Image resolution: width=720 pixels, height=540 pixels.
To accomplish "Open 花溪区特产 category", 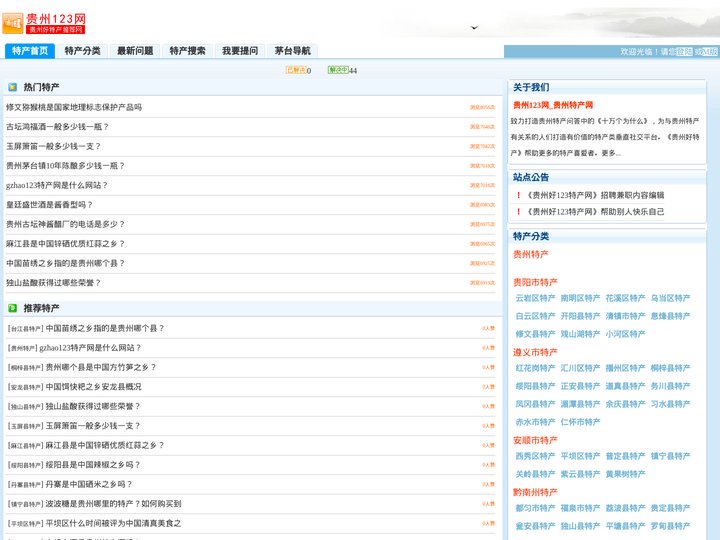I will [x=625, y=298].
